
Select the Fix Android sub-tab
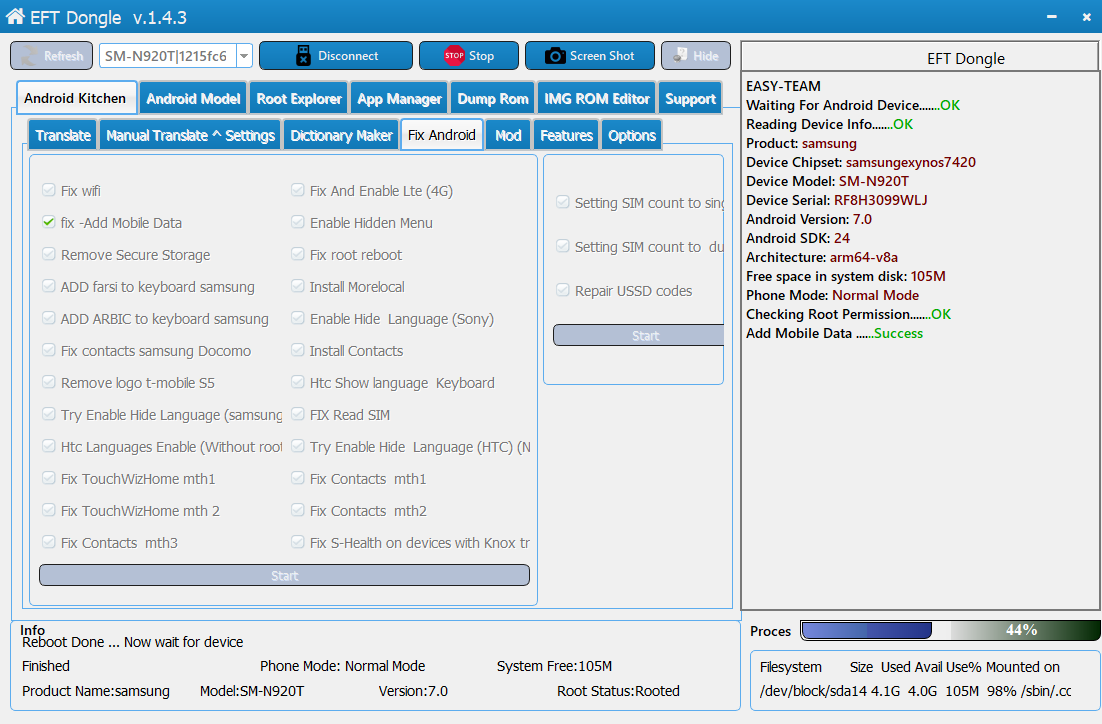point(442,135)
